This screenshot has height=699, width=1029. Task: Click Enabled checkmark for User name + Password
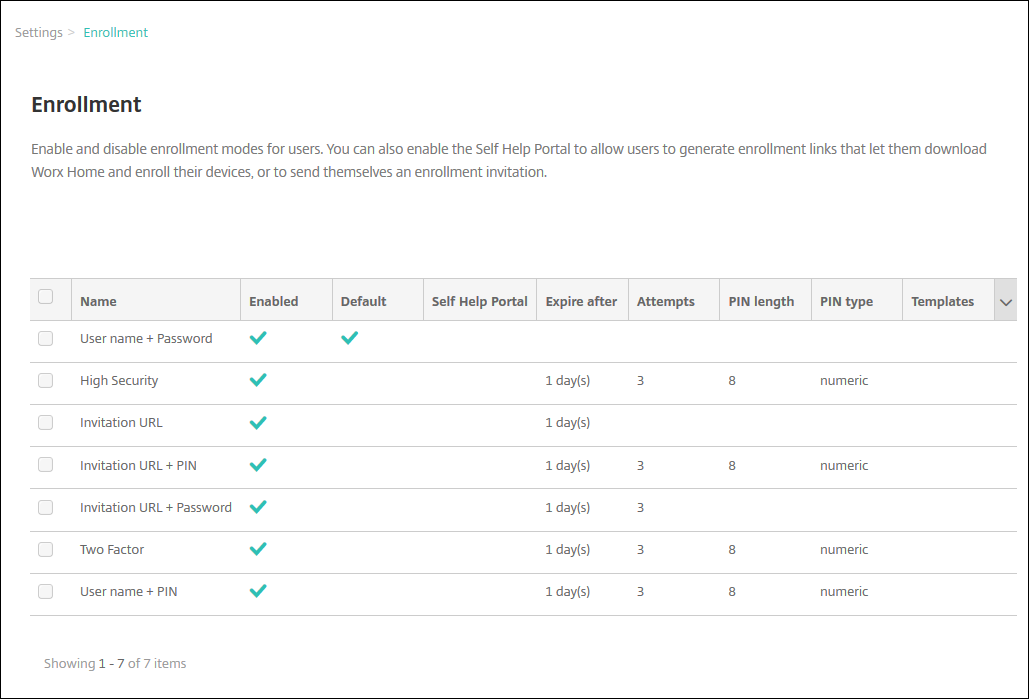point(258,338)
